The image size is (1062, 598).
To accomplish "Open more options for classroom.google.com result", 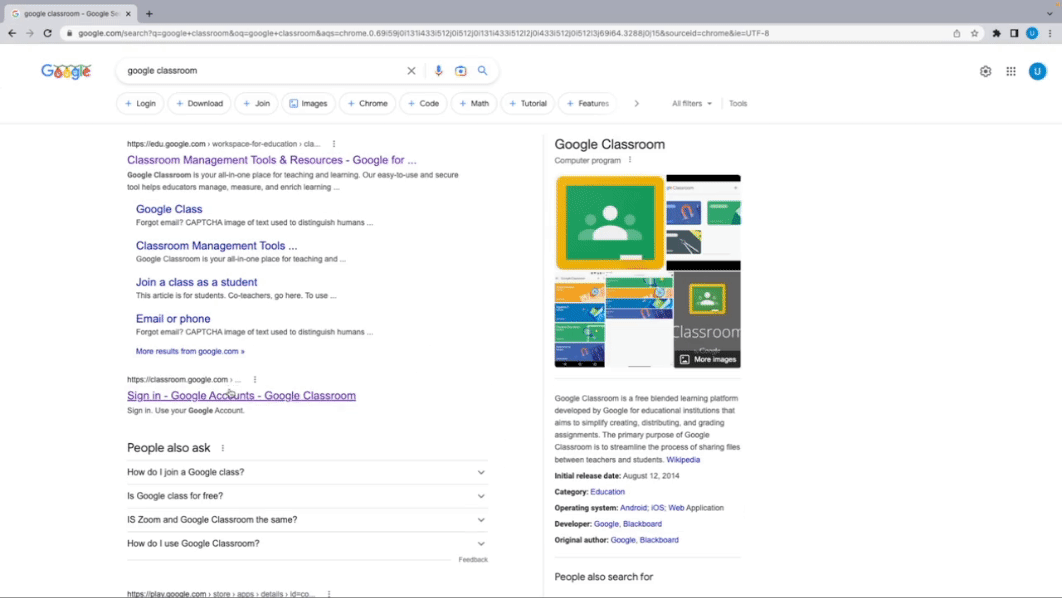I will (255, 379).
